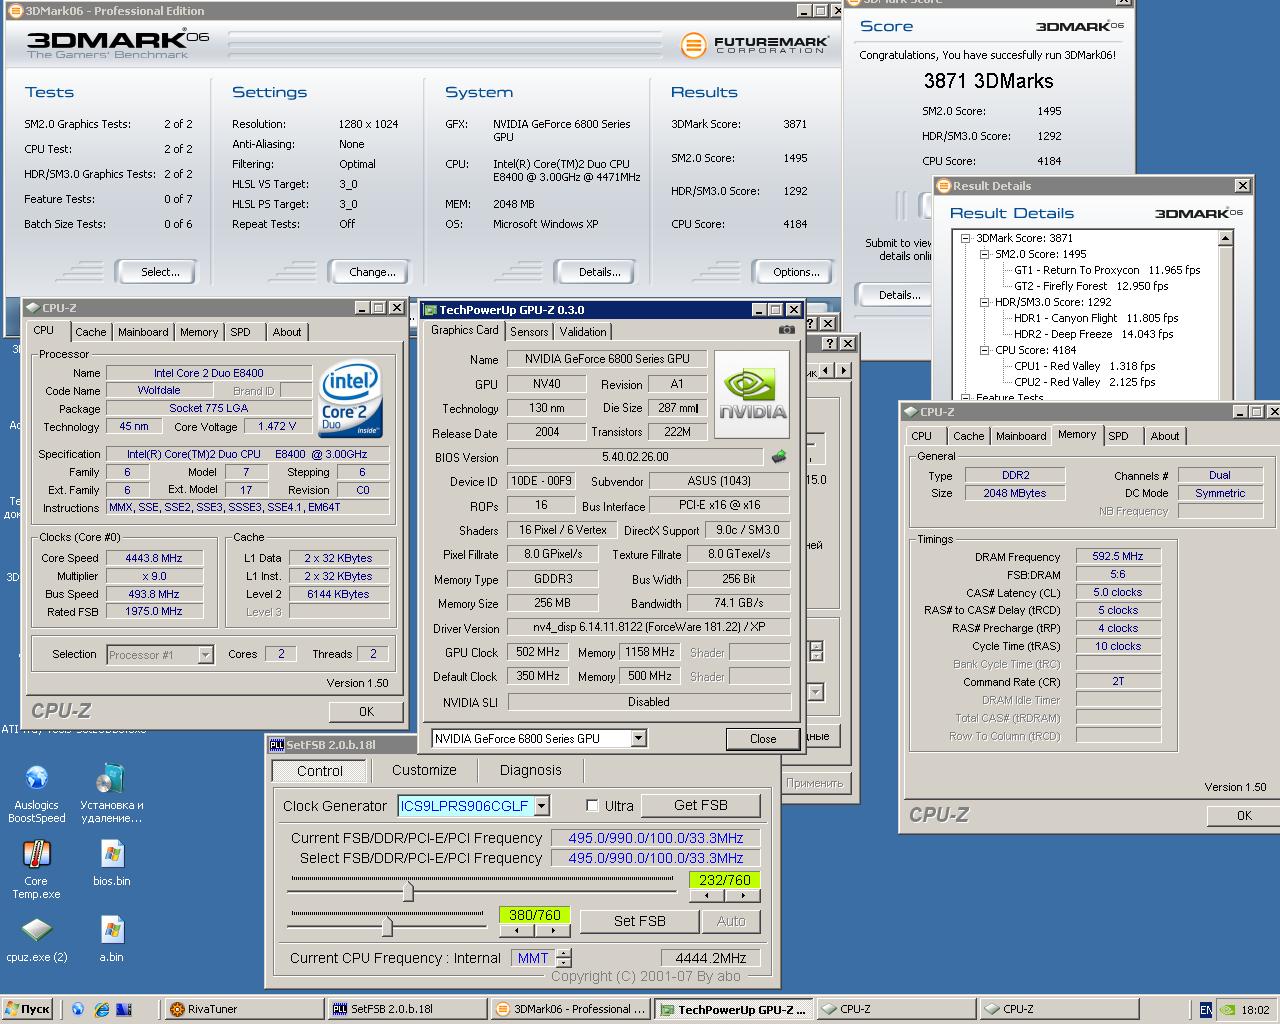Open About tab in right CPU-Z window
The height and width of the screenshot is (1024, 1280).
[x=1164, y=436]
